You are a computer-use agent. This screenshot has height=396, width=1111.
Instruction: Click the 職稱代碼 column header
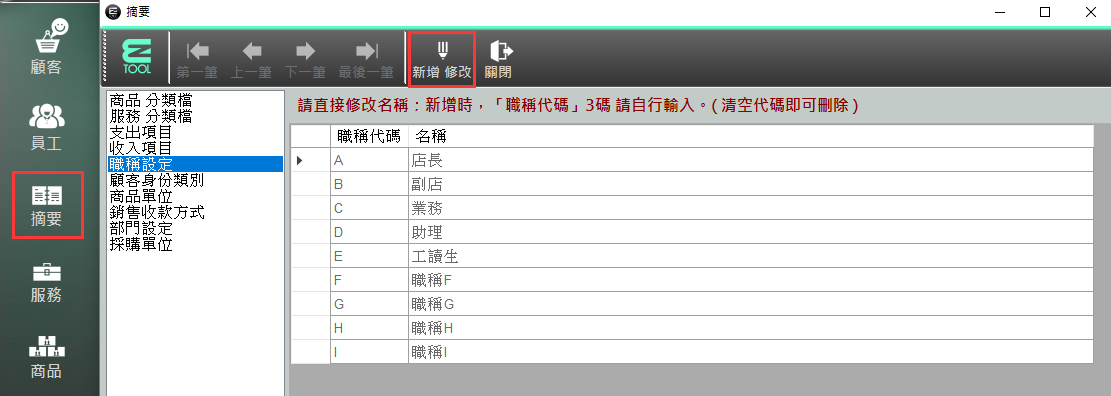click(x=369, y=136)
